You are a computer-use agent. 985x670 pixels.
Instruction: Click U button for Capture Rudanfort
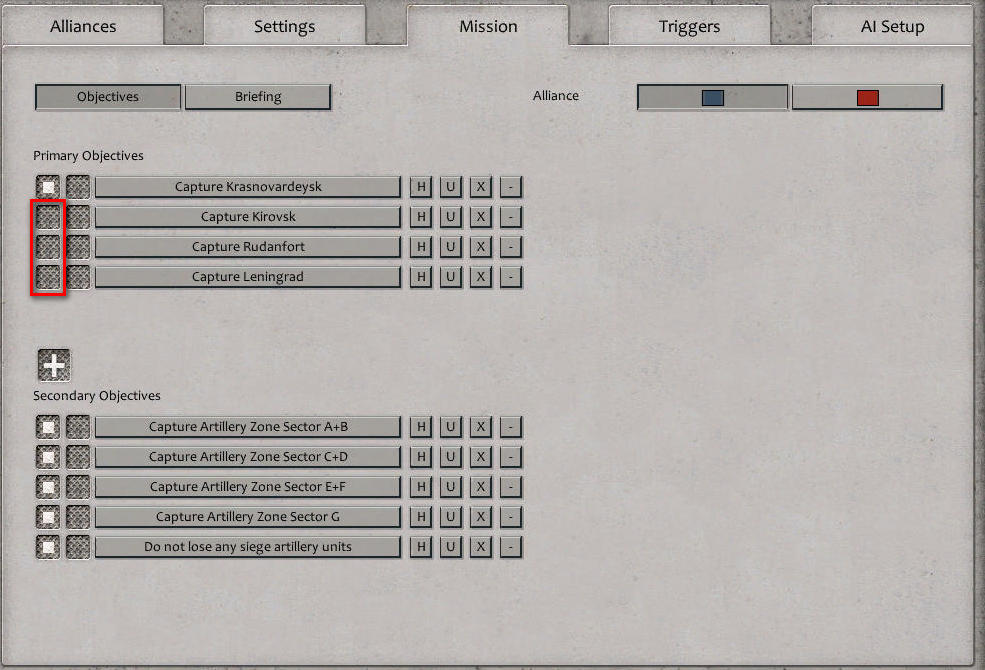(x=450, y=247)
